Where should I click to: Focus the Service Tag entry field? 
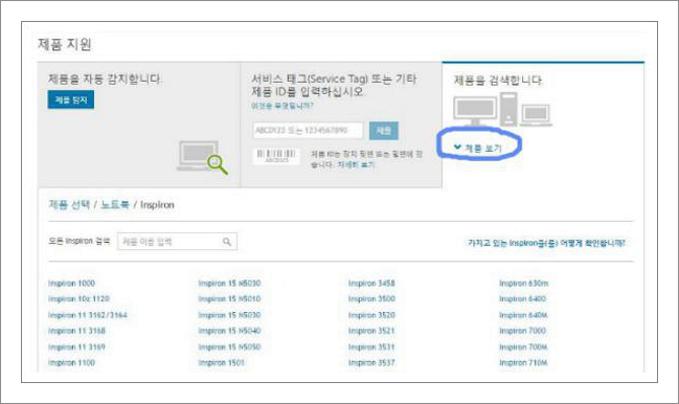(x=308, y=130)
